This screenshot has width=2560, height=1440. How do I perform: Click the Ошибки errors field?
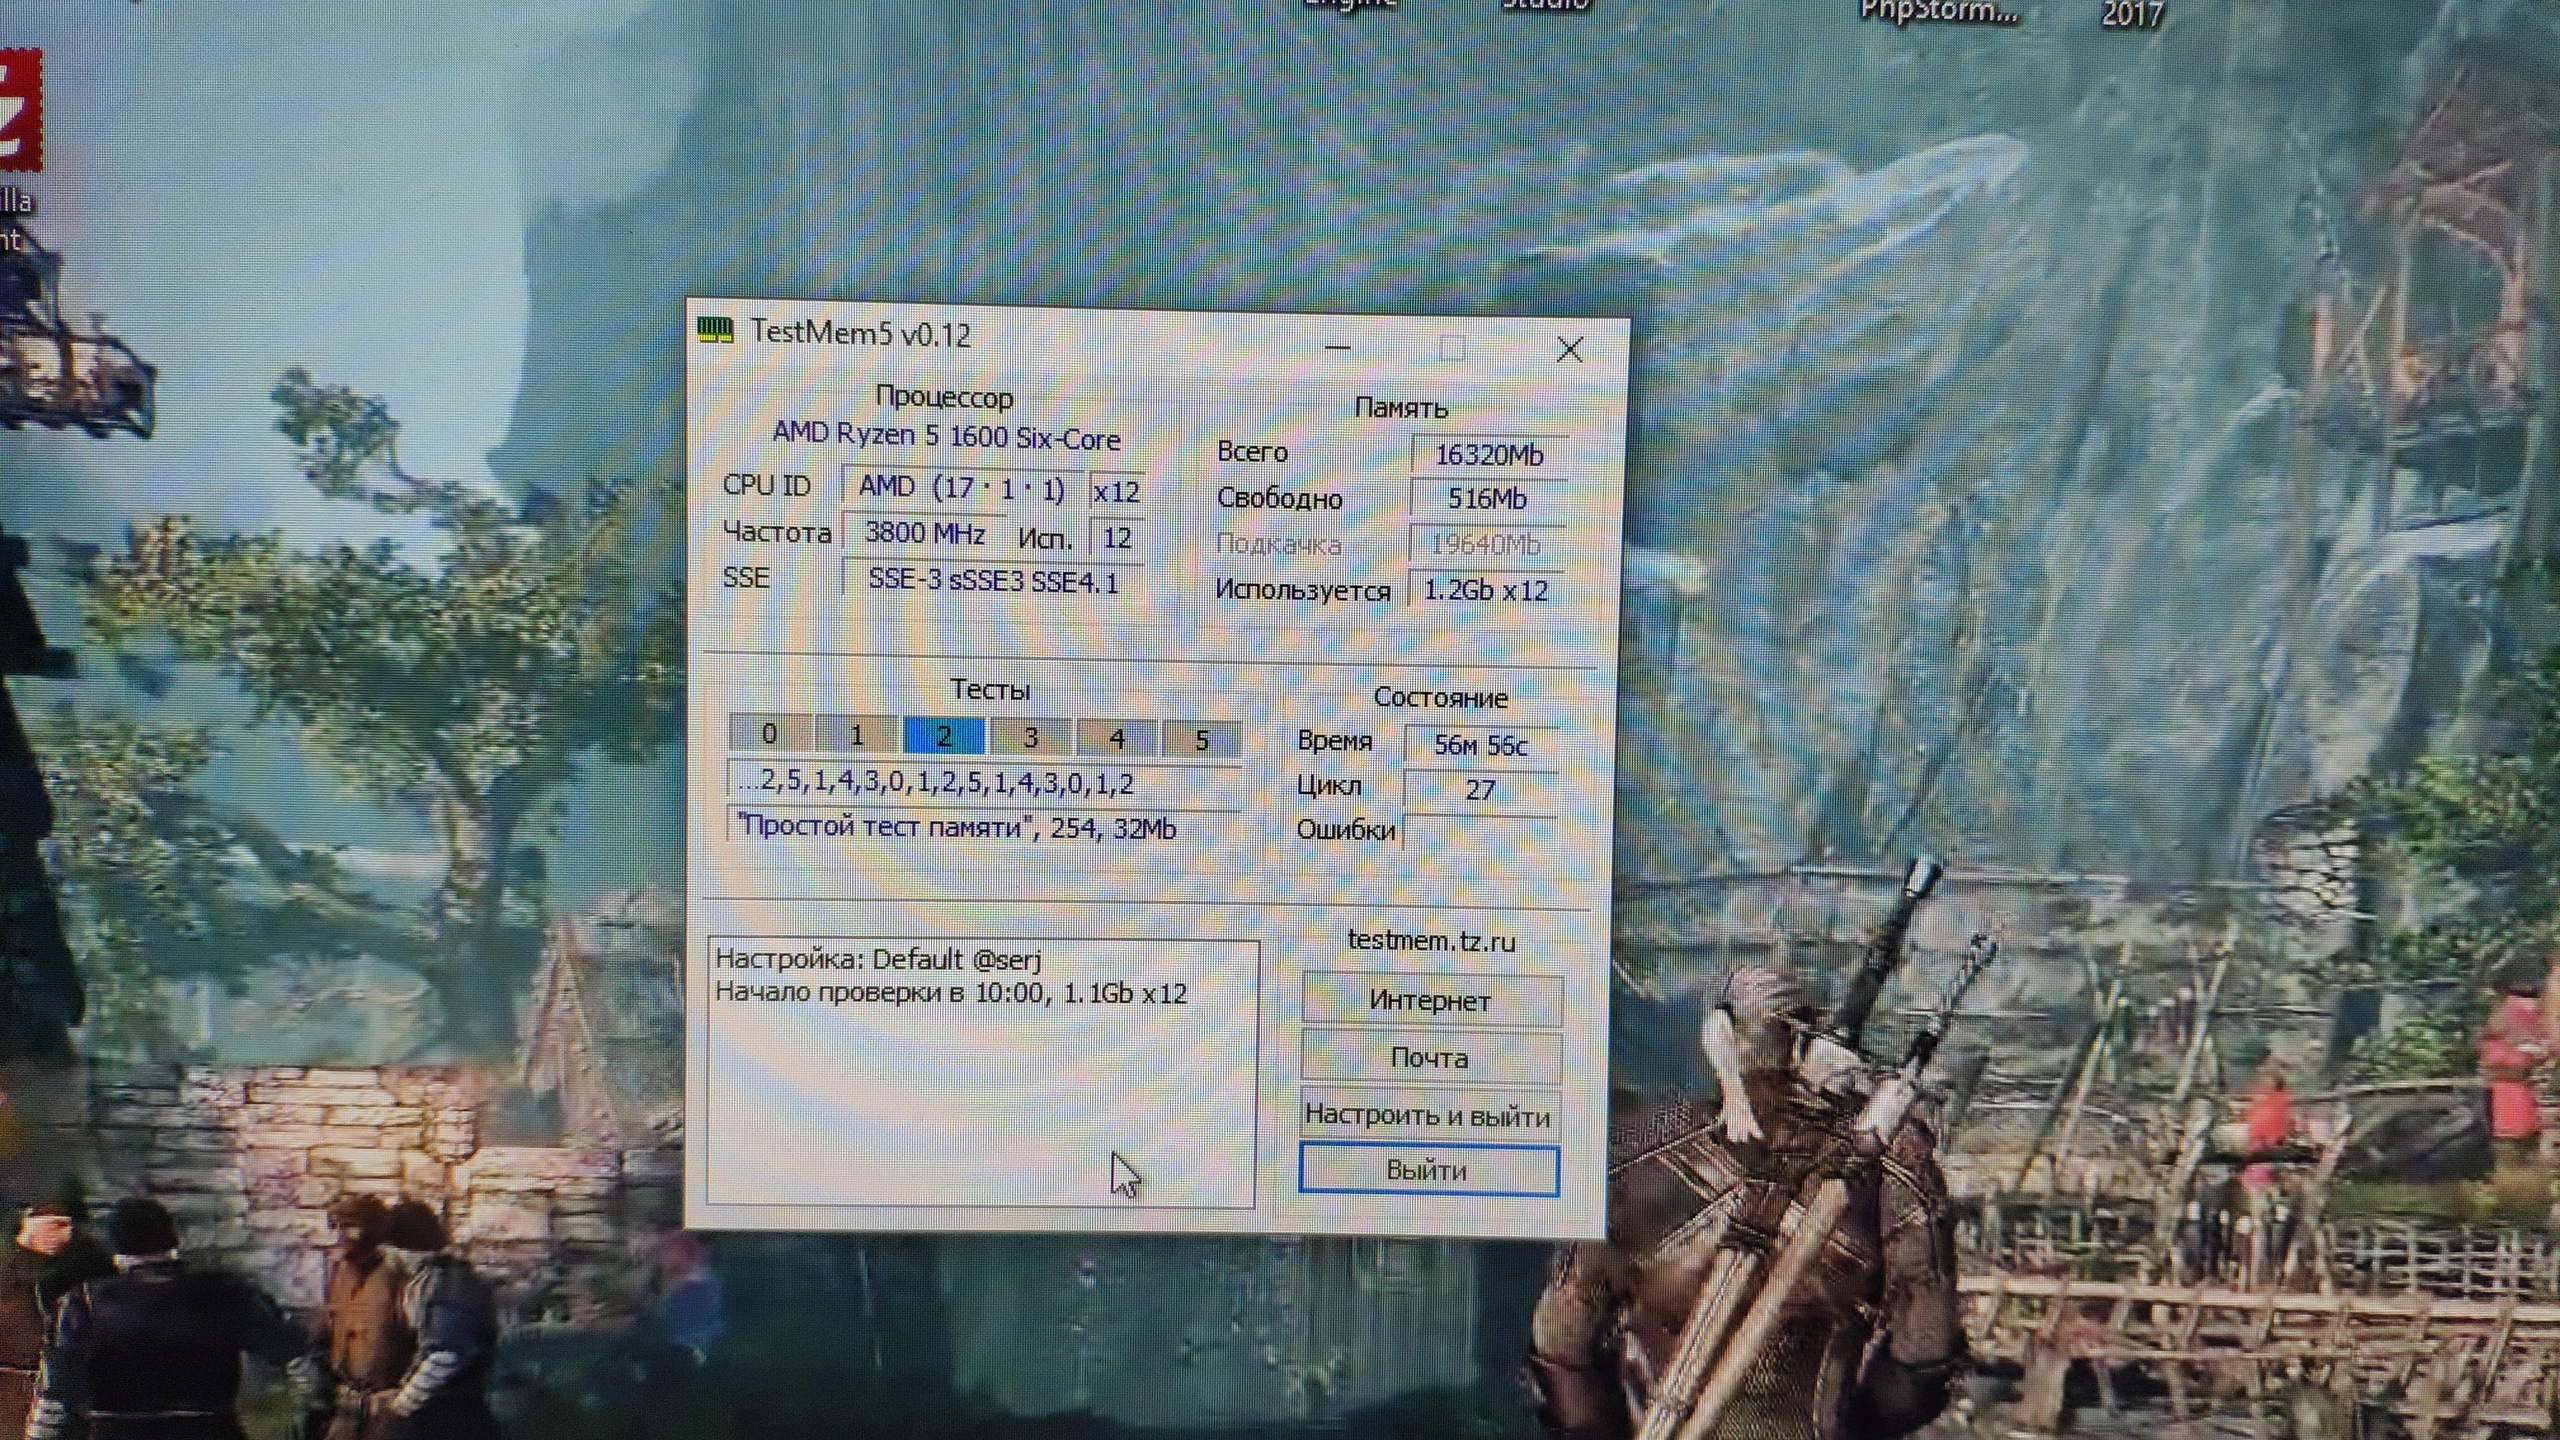click(1480, 832)
